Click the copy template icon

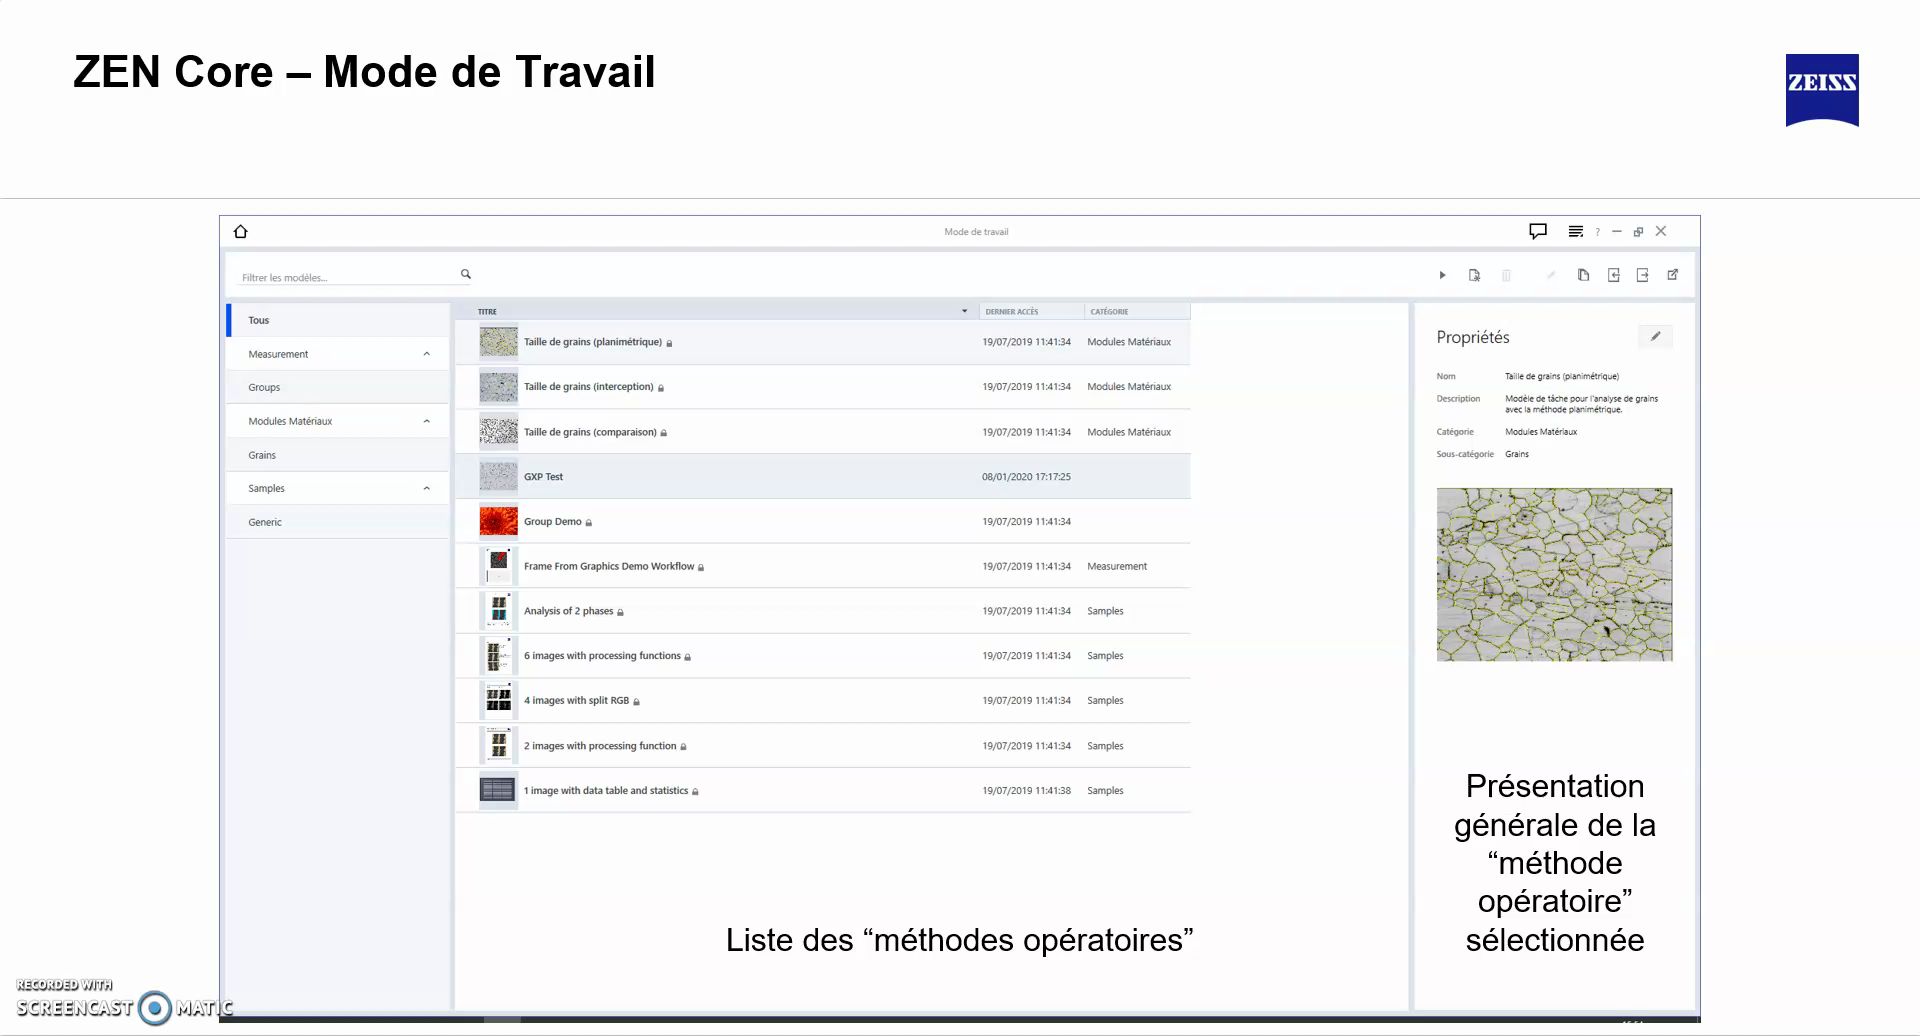[1583, 275]
